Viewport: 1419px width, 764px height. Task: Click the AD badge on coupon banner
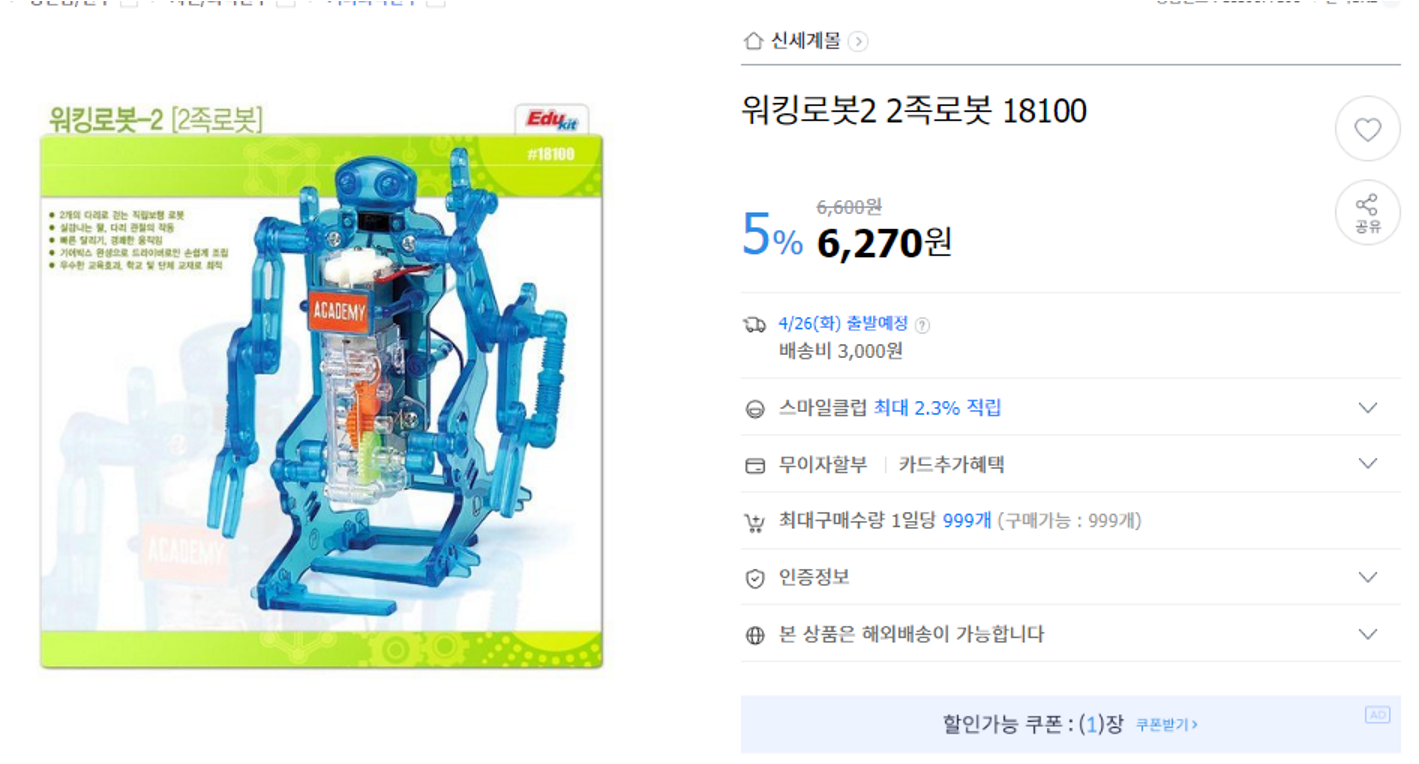point(1377,714)
